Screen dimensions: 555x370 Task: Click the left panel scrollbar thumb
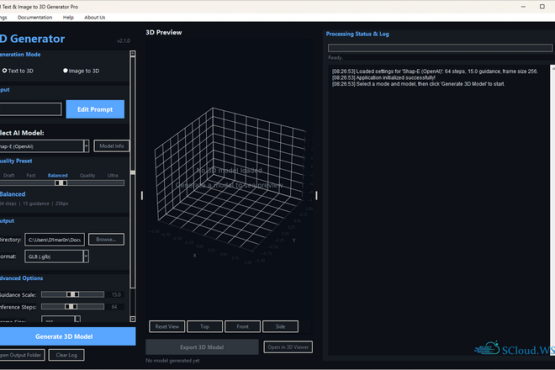[x=133, y=172]
